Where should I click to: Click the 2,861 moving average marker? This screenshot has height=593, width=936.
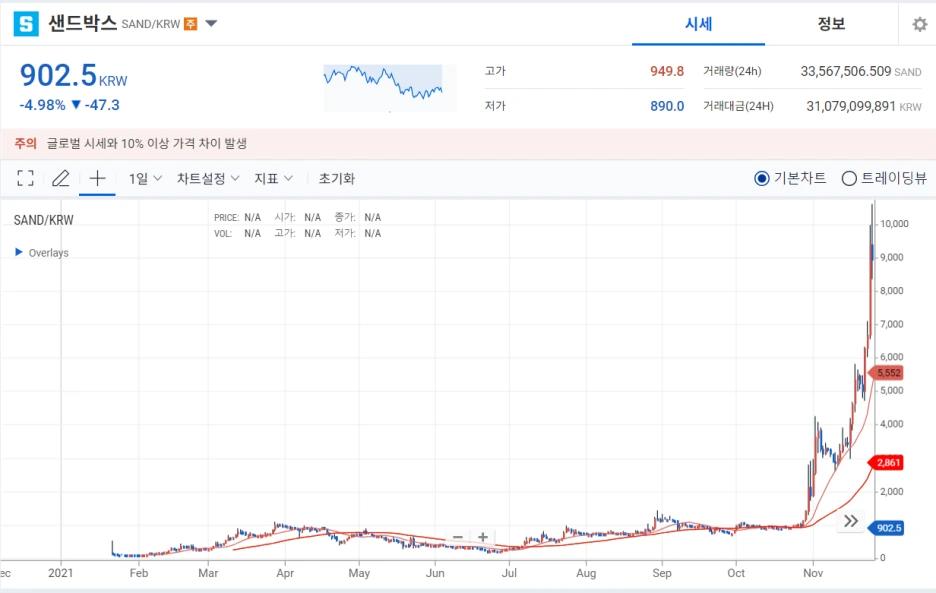point(886,462)
